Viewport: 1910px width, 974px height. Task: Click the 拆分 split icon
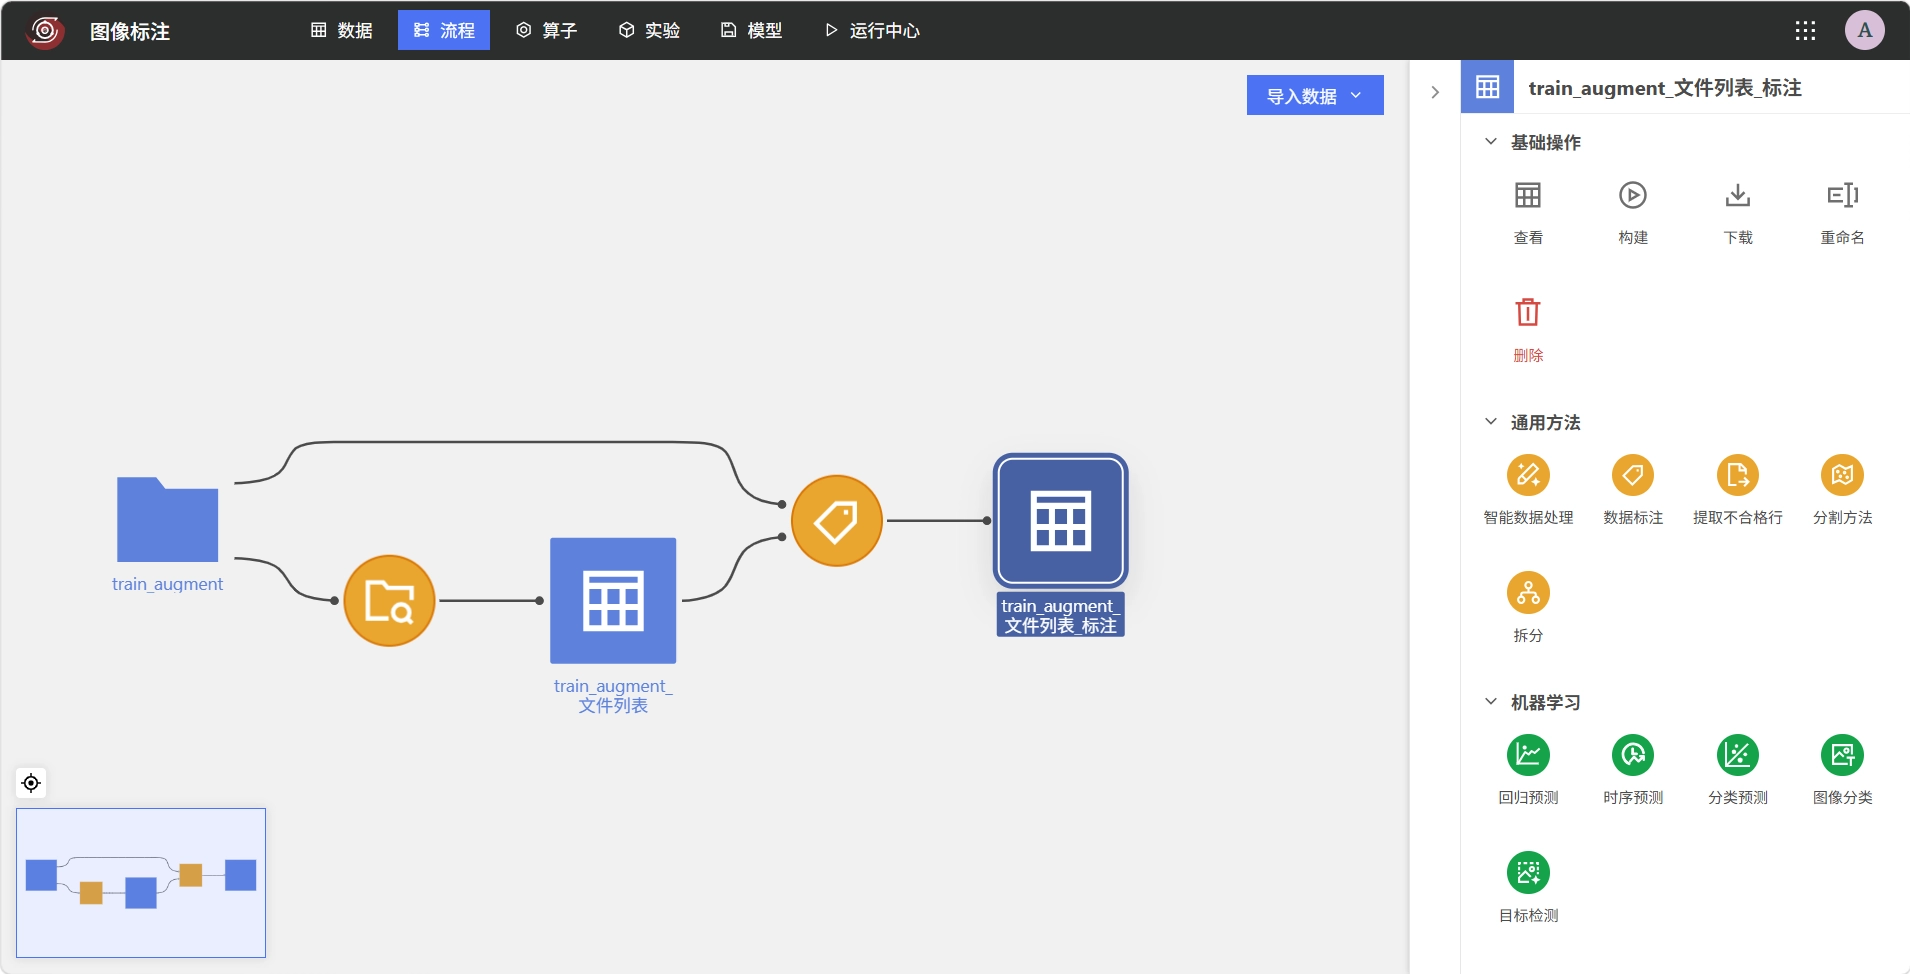point(1528,593)
